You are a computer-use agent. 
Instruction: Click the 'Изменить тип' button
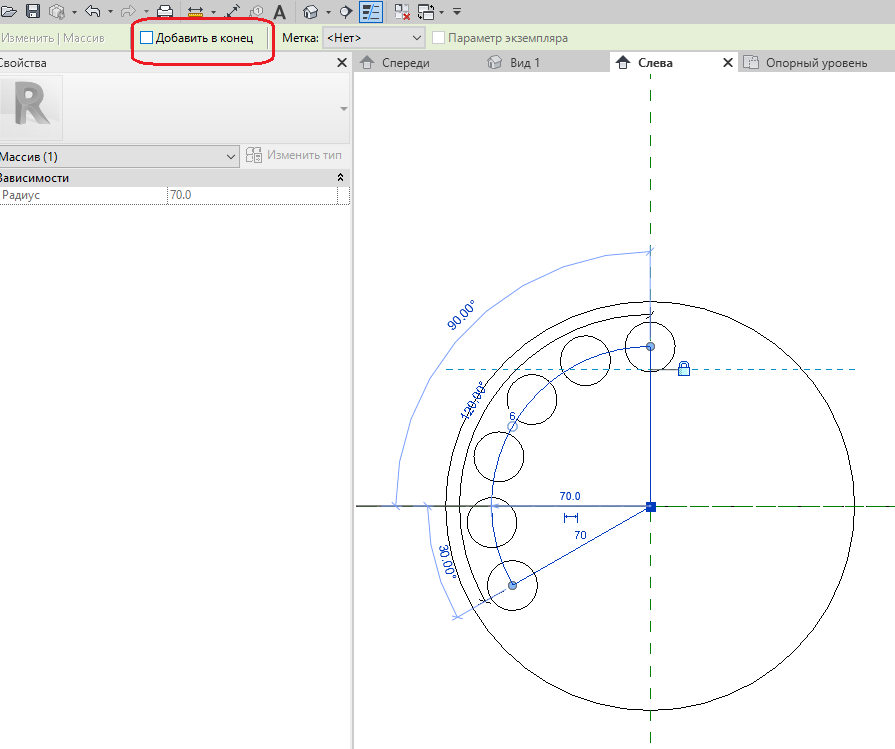pos(293,155)
